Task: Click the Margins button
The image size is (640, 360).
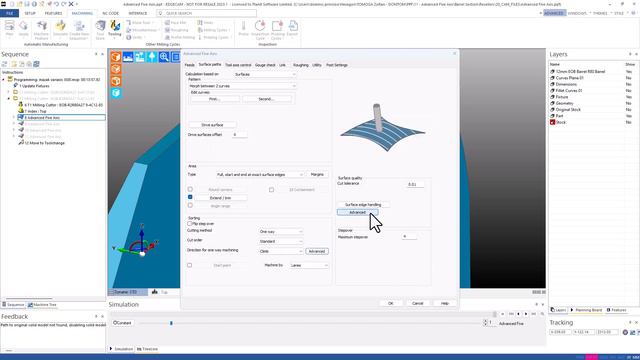Action: point(317,174)
